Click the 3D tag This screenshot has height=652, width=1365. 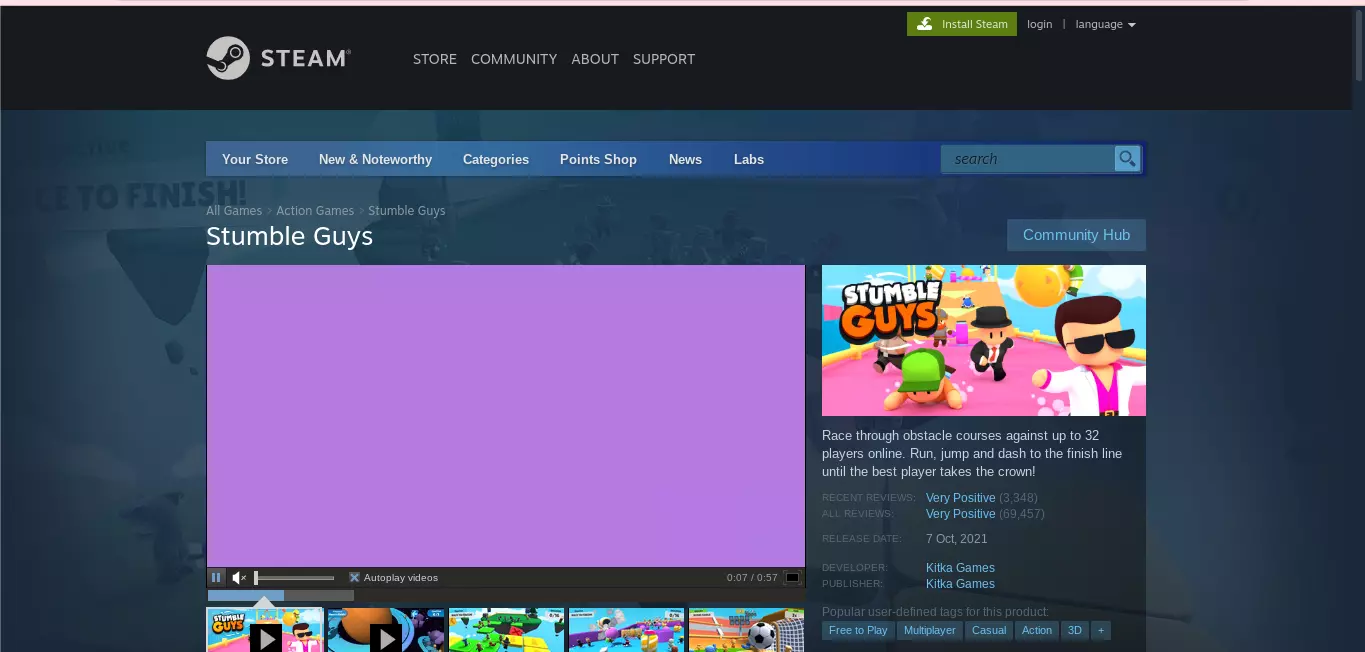[x=1075, y=630]
